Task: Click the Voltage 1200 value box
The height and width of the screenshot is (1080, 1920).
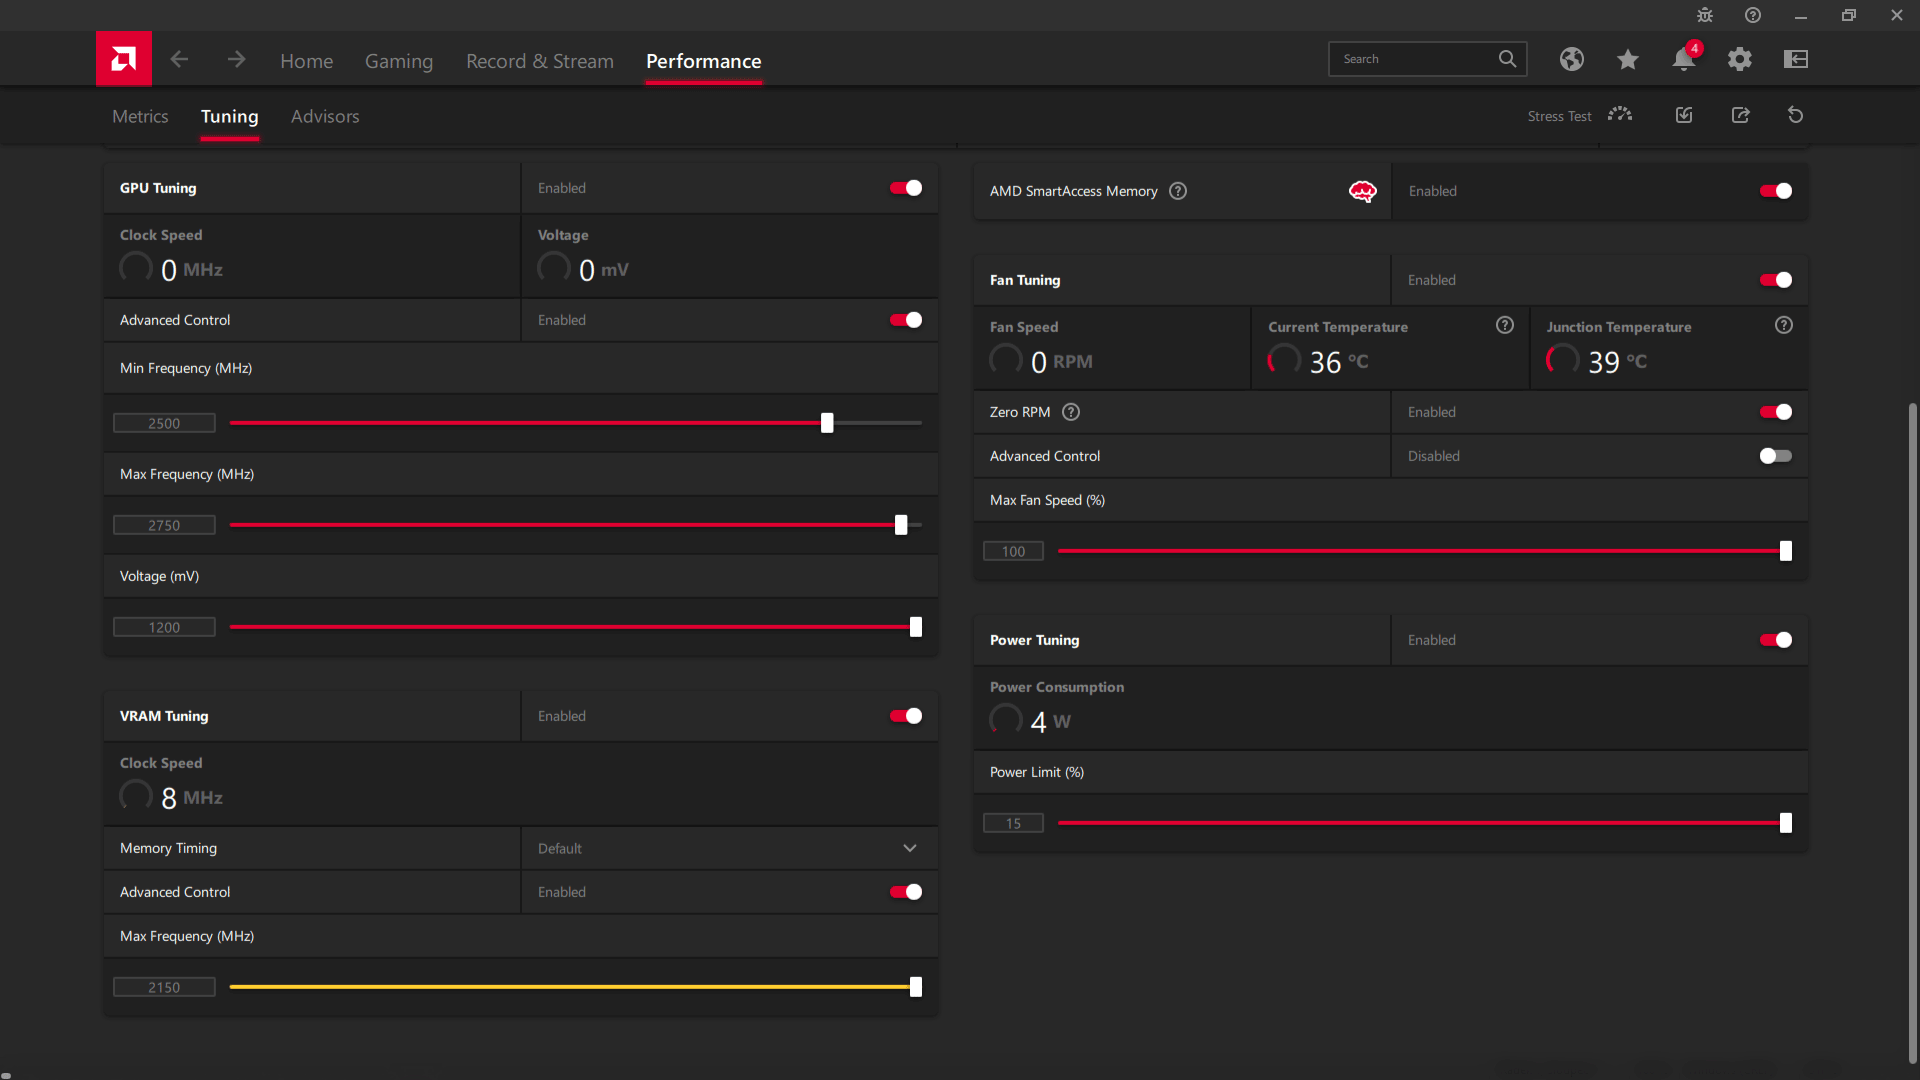Action: coord(164,627)
